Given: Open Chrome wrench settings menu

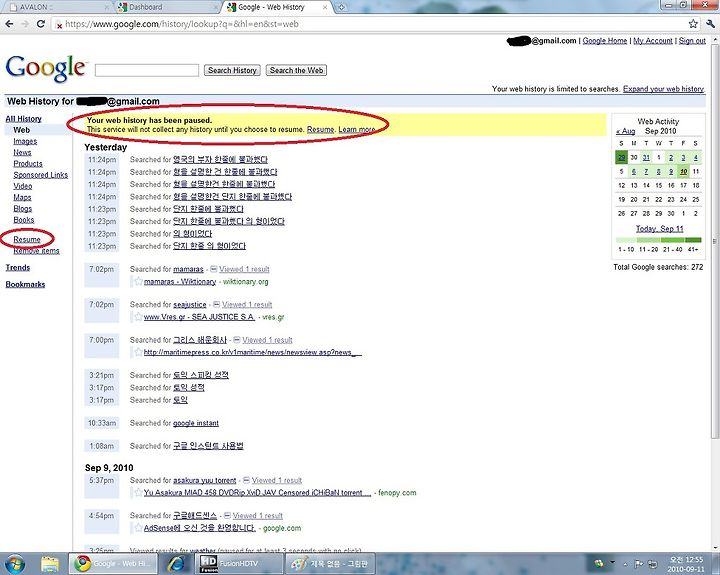Looking at the screenshot, I should click(x=710, y=24).
